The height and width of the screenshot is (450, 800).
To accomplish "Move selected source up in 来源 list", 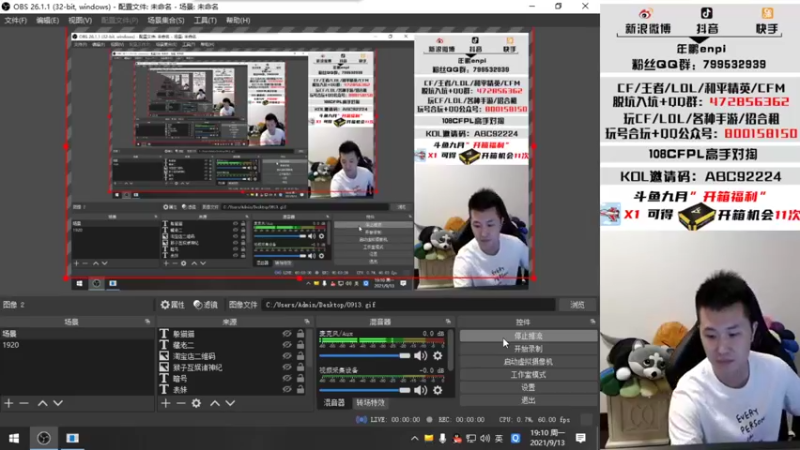I will point(215,403).
